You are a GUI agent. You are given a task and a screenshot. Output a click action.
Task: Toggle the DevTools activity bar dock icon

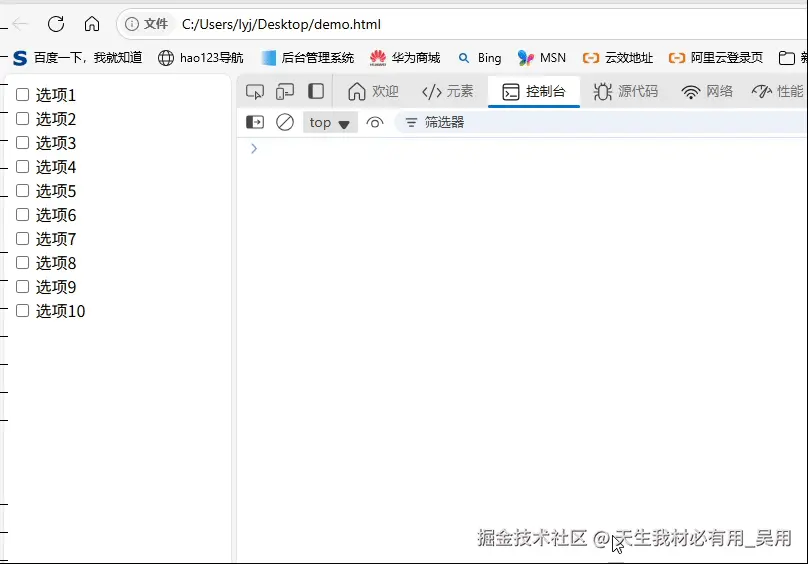(x=316, y=91)
